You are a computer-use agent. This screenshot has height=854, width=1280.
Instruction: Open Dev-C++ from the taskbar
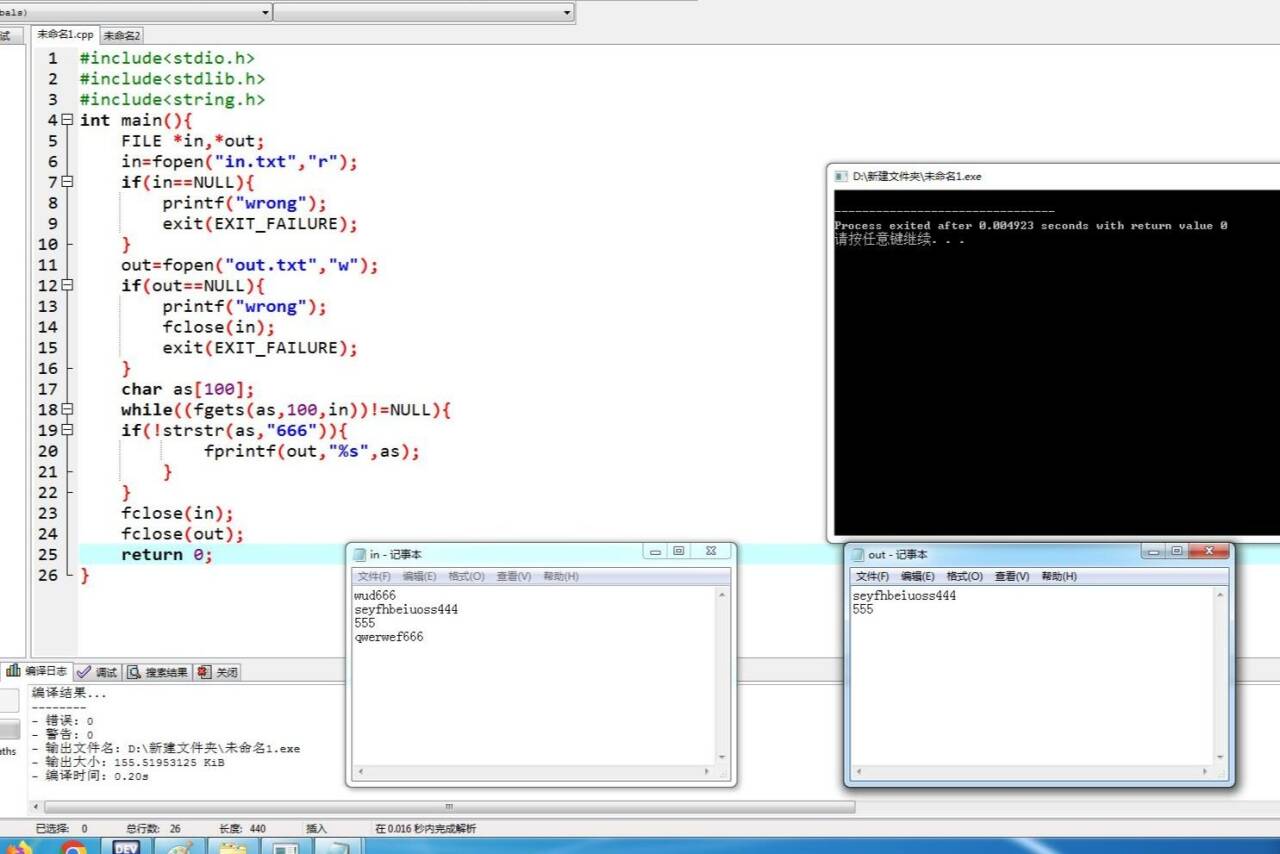[125, 846]
